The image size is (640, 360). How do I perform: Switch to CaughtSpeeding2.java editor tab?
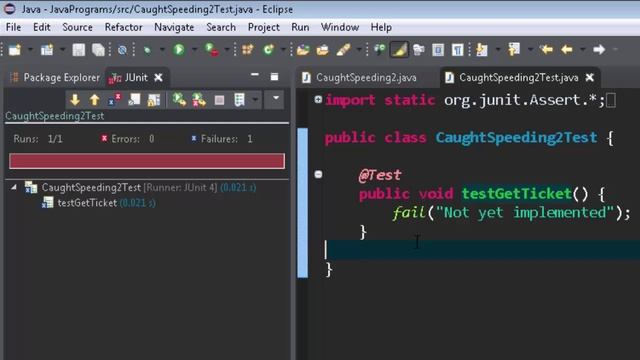tap(360, 78)
